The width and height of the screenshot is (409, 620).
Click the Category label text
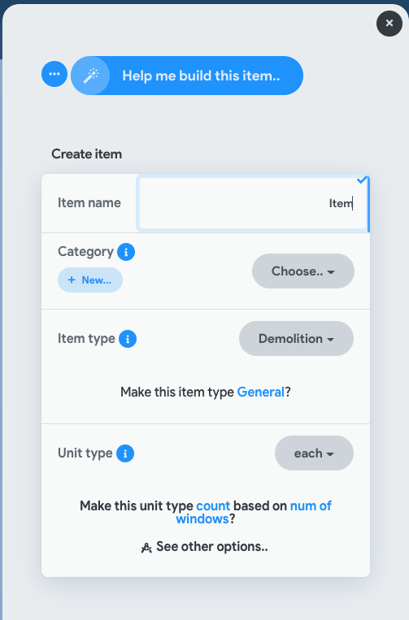tap(86, 252)
